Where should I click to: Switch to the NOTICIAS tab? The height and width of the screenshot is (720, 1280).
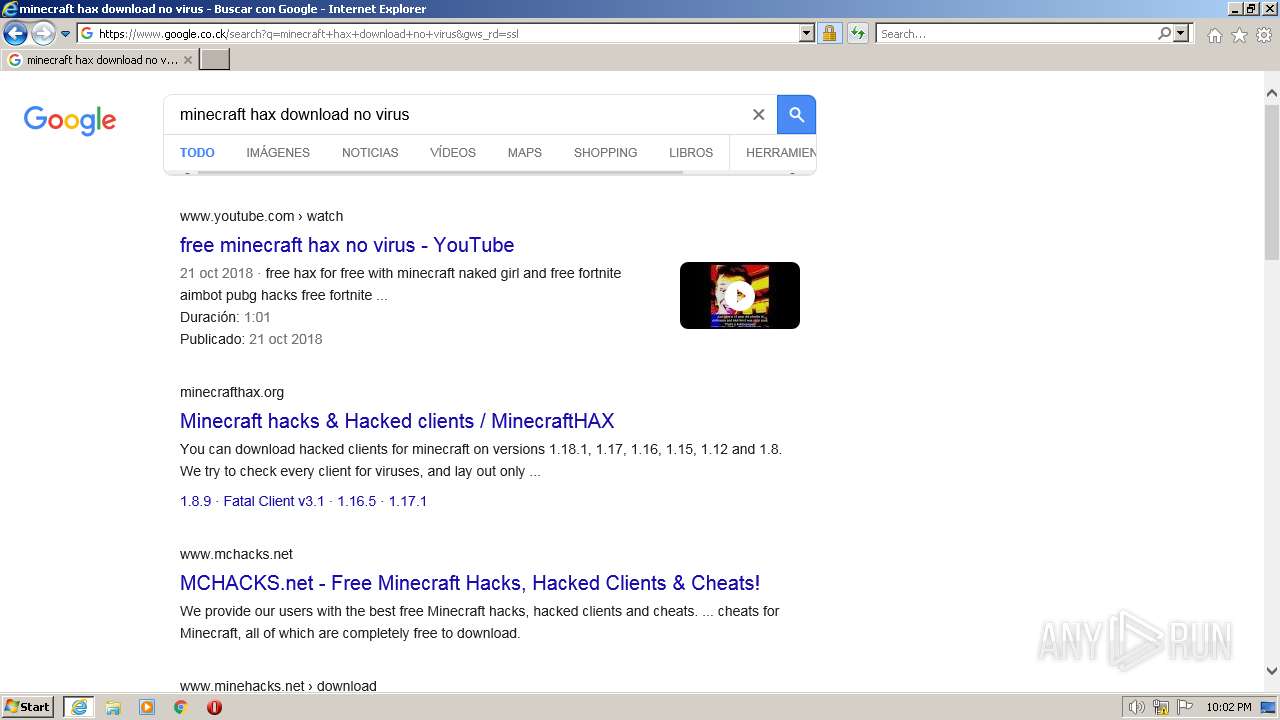(x=370, y=153)
